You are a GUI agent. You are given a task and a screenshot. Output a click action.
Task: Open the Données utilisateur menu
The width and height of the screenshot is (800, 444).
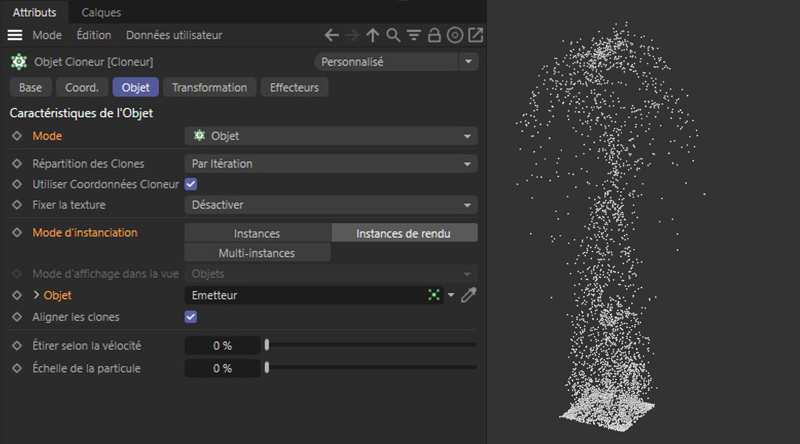[x=173, y=35]
